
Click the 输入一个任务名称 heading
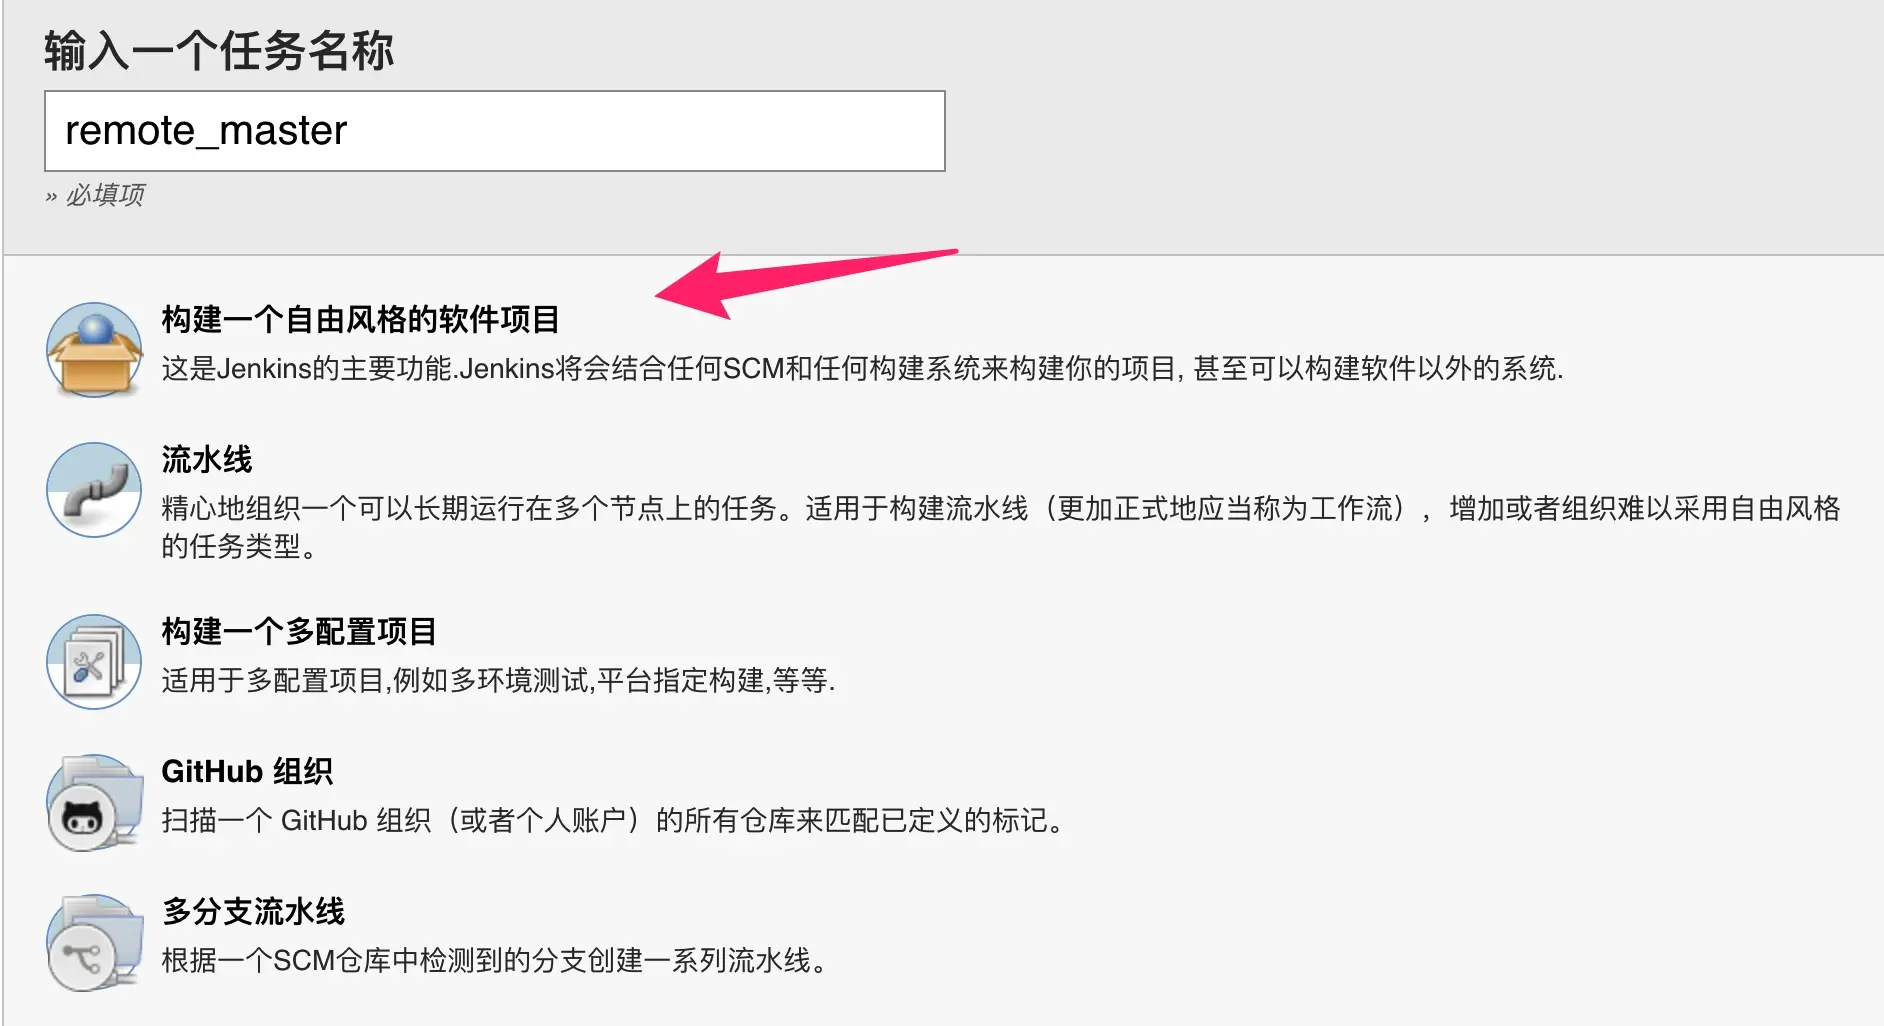219,51
